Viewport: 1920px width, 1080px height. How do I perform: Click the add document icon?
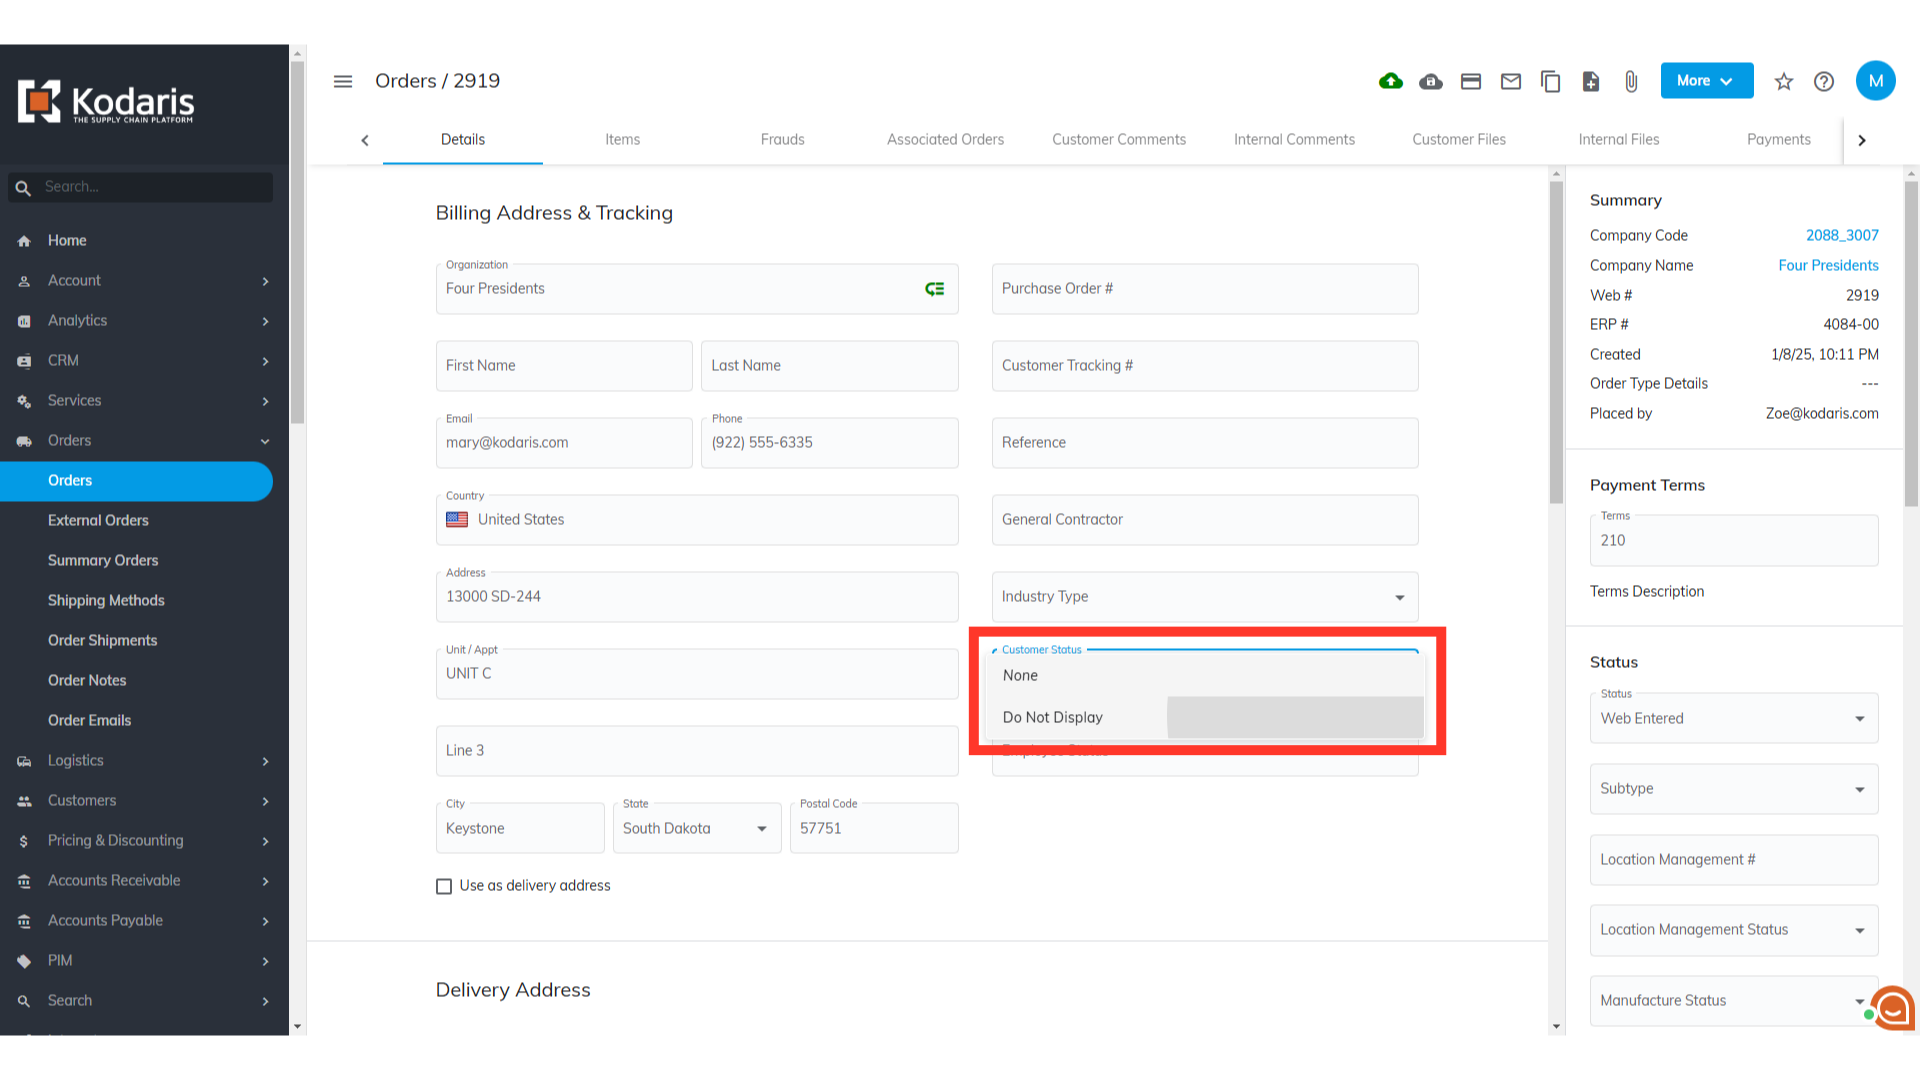point(1591,81)
